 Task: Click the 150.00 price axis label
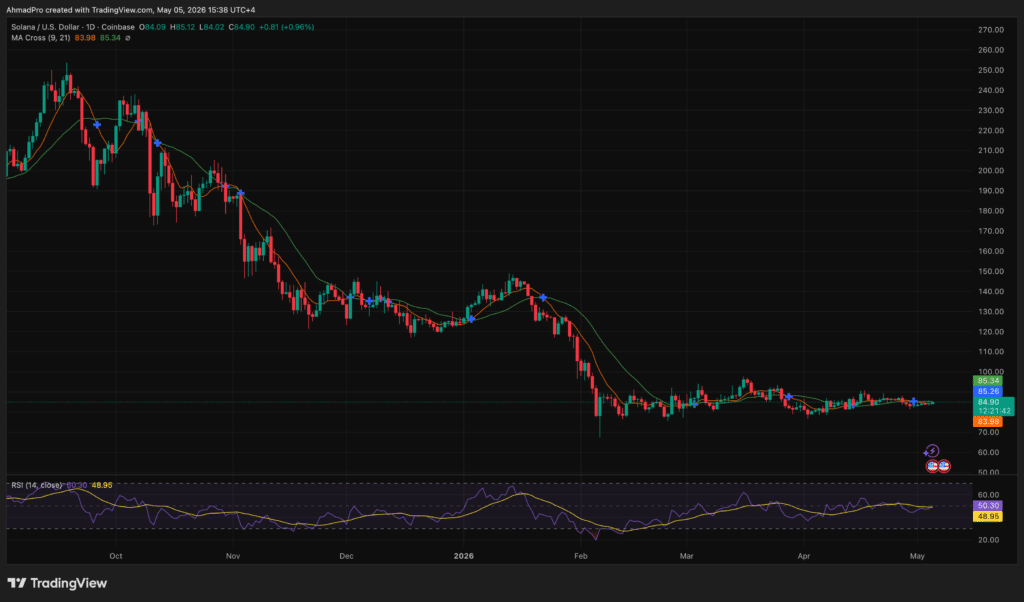point(991,272)
